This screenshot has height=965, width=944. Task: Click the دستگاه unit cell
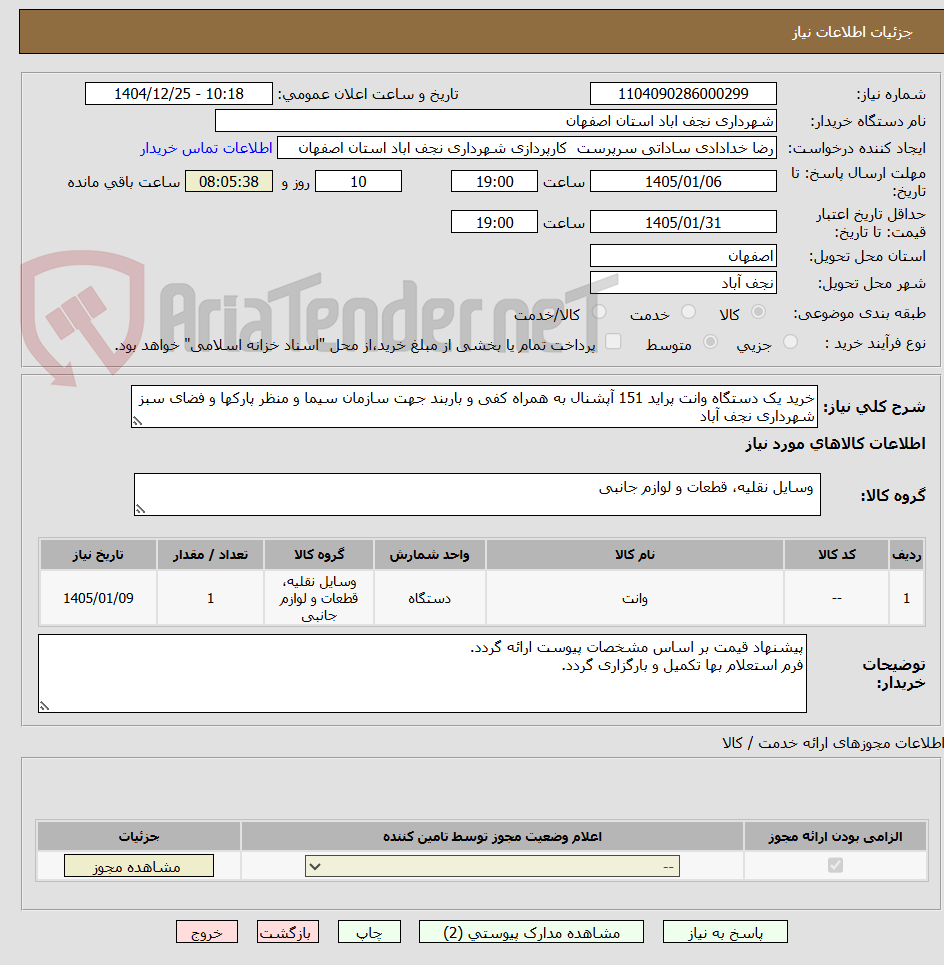[x=430, y=598]
